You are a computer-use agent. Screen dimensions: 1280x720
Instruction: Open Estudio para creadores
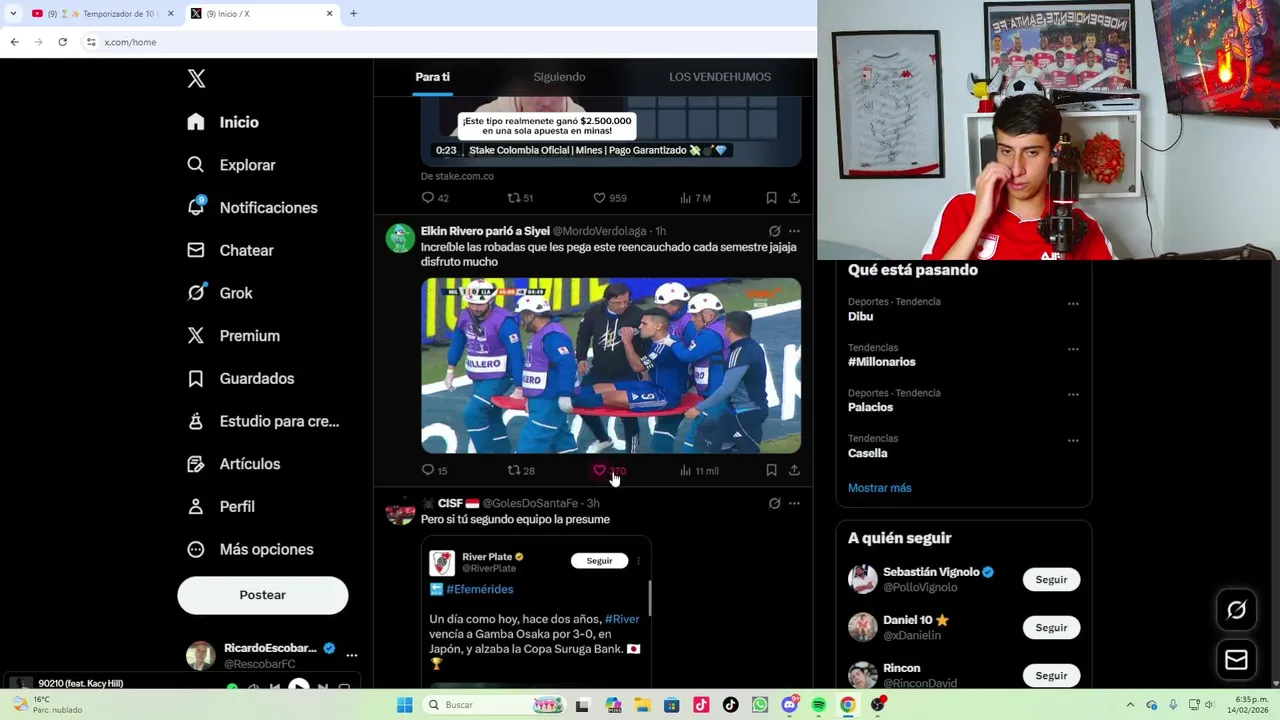tap(263, 421)
